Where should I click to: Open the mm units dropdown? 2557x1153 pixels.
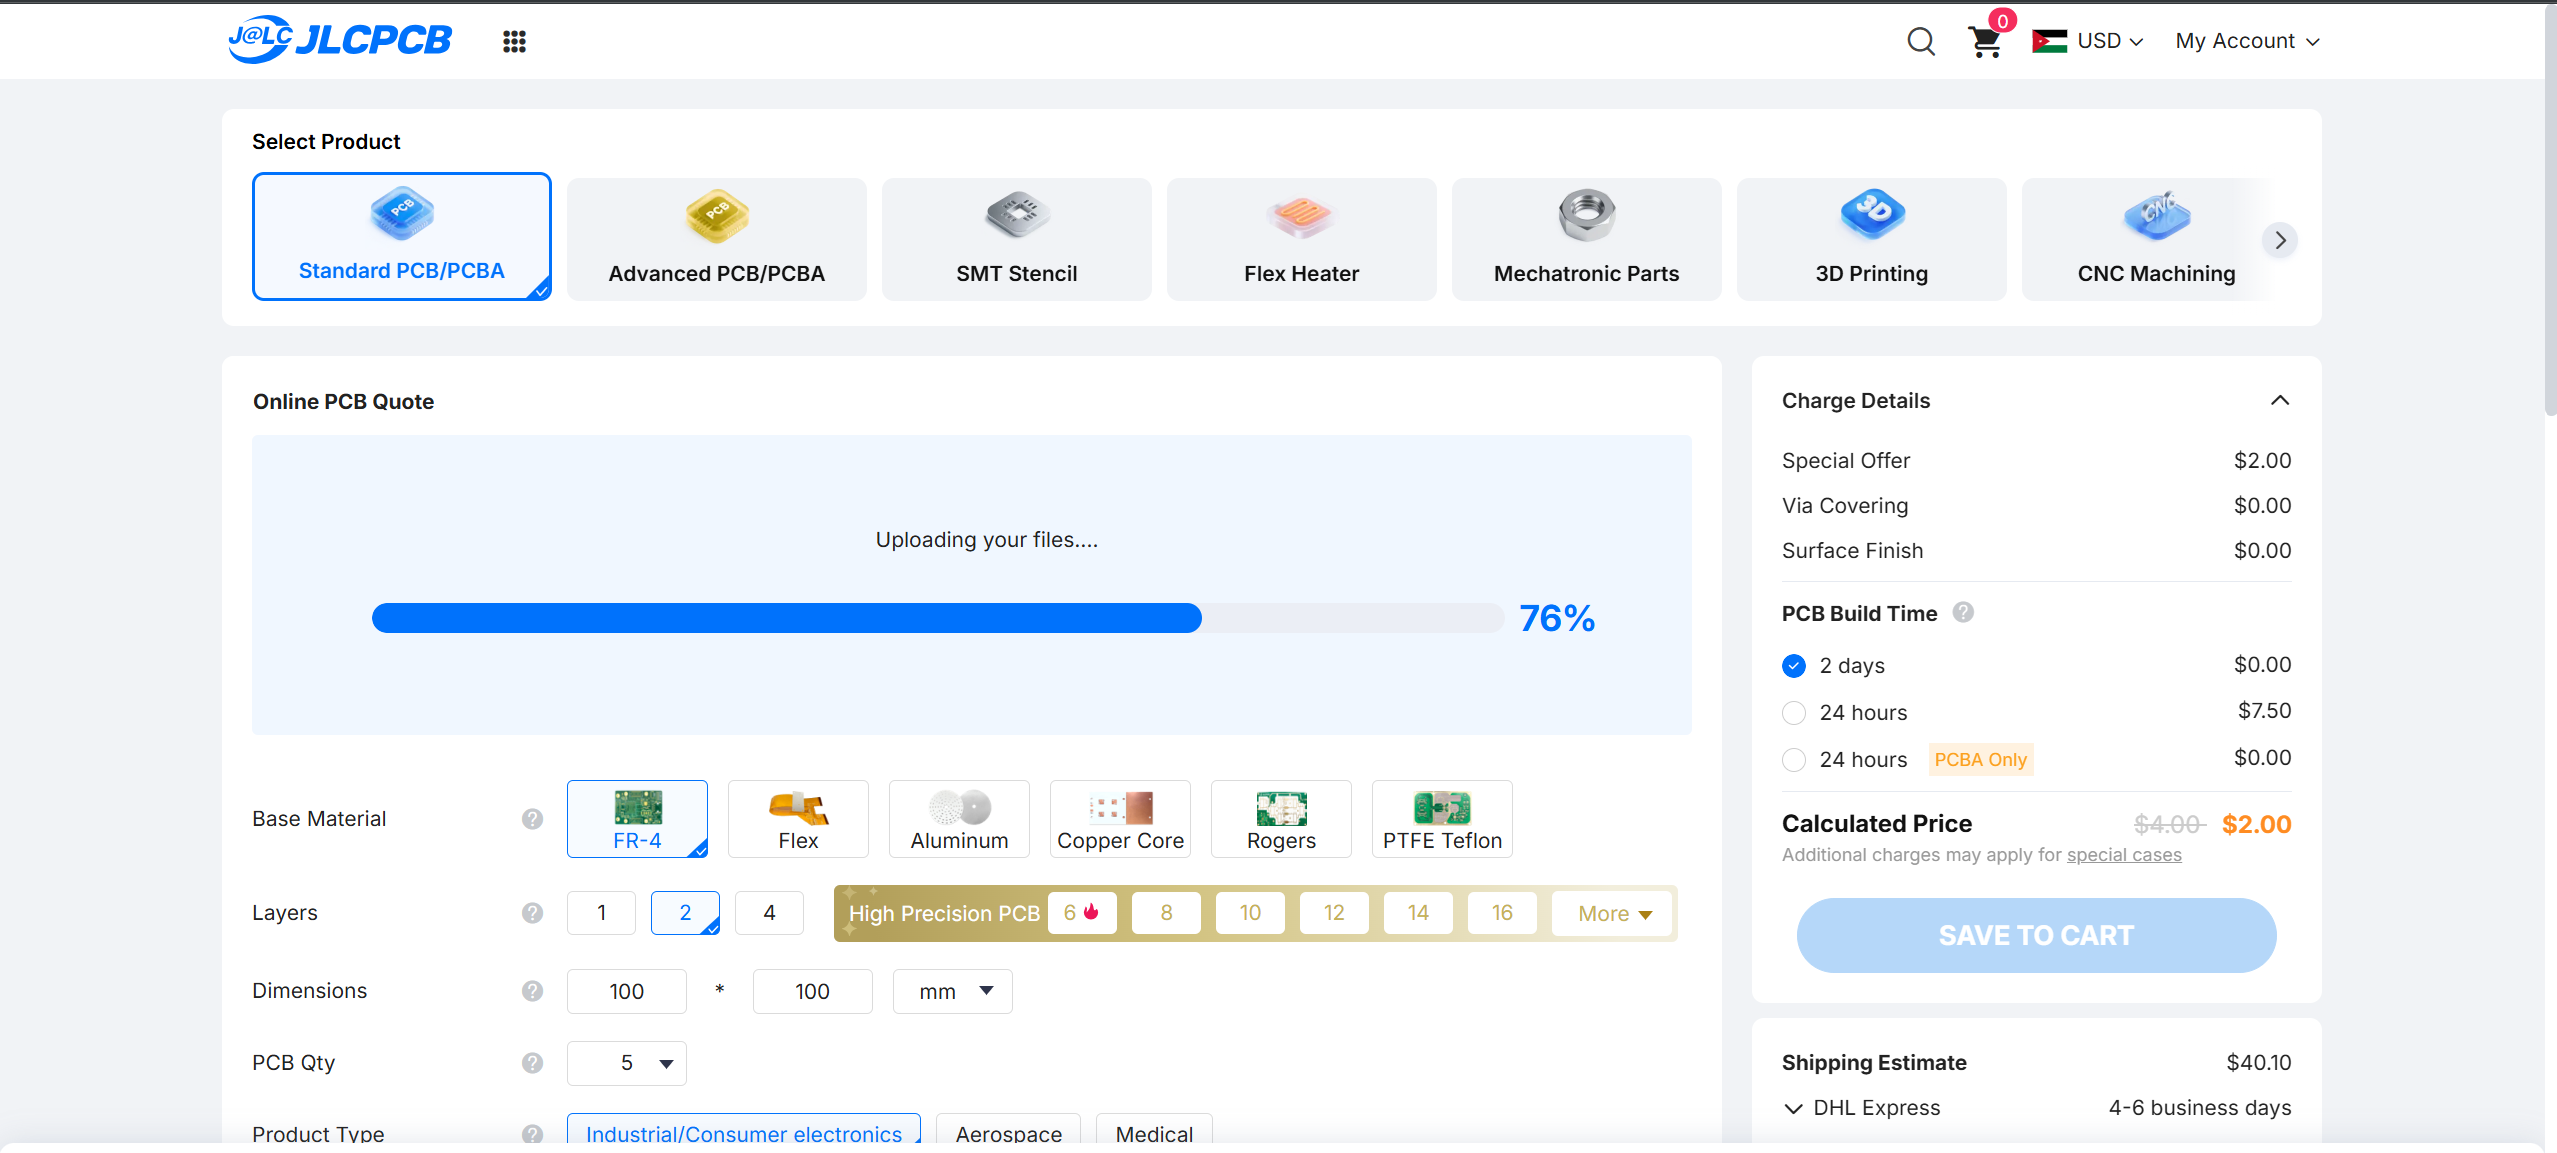click(x=952, y=991)
